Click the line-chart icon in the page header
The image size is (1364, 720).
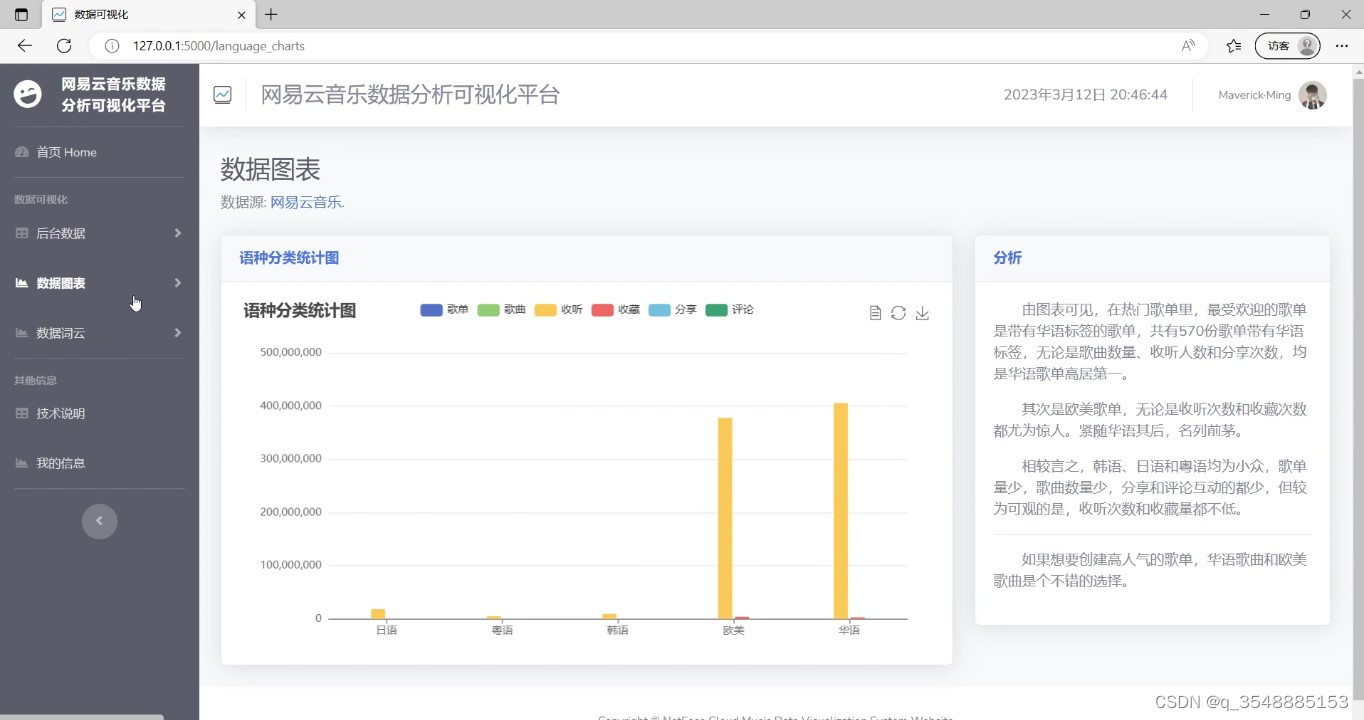point(222,95)
